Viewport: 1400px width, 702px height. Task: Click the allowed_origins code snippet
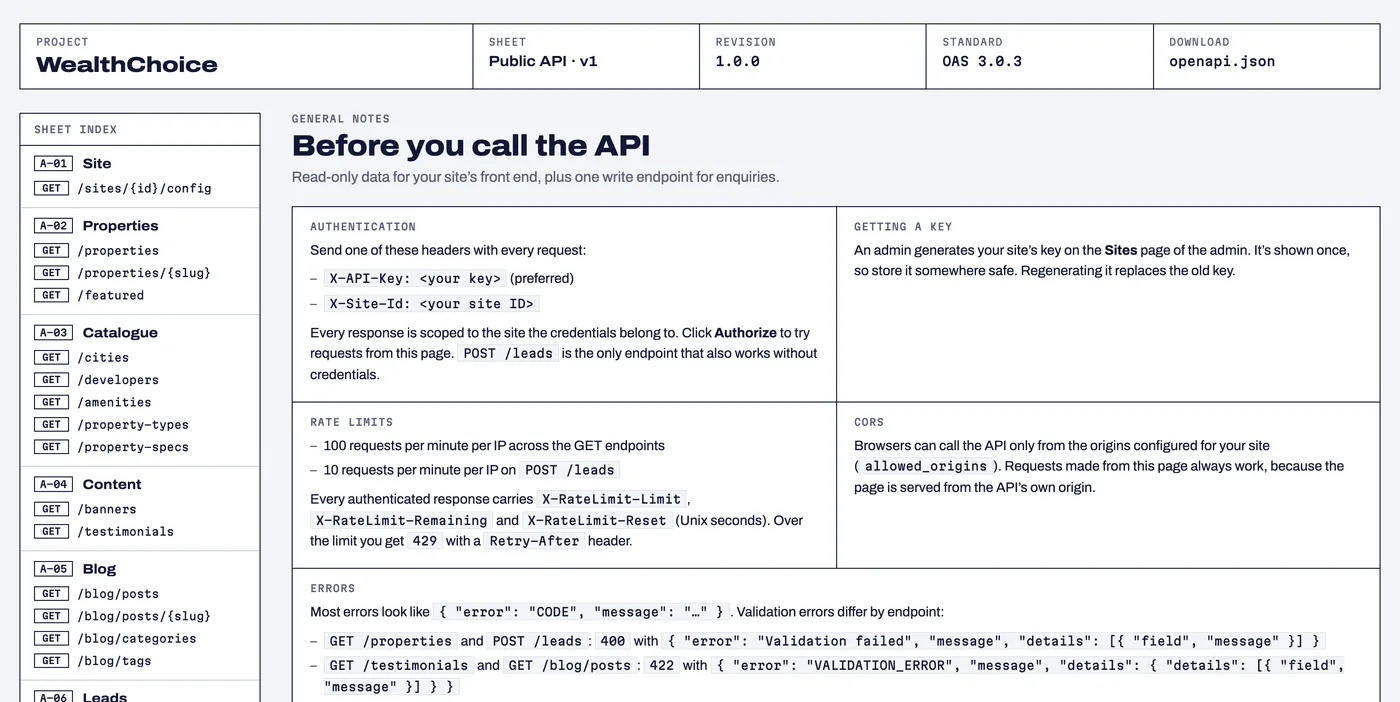click(x=926, y=466)
